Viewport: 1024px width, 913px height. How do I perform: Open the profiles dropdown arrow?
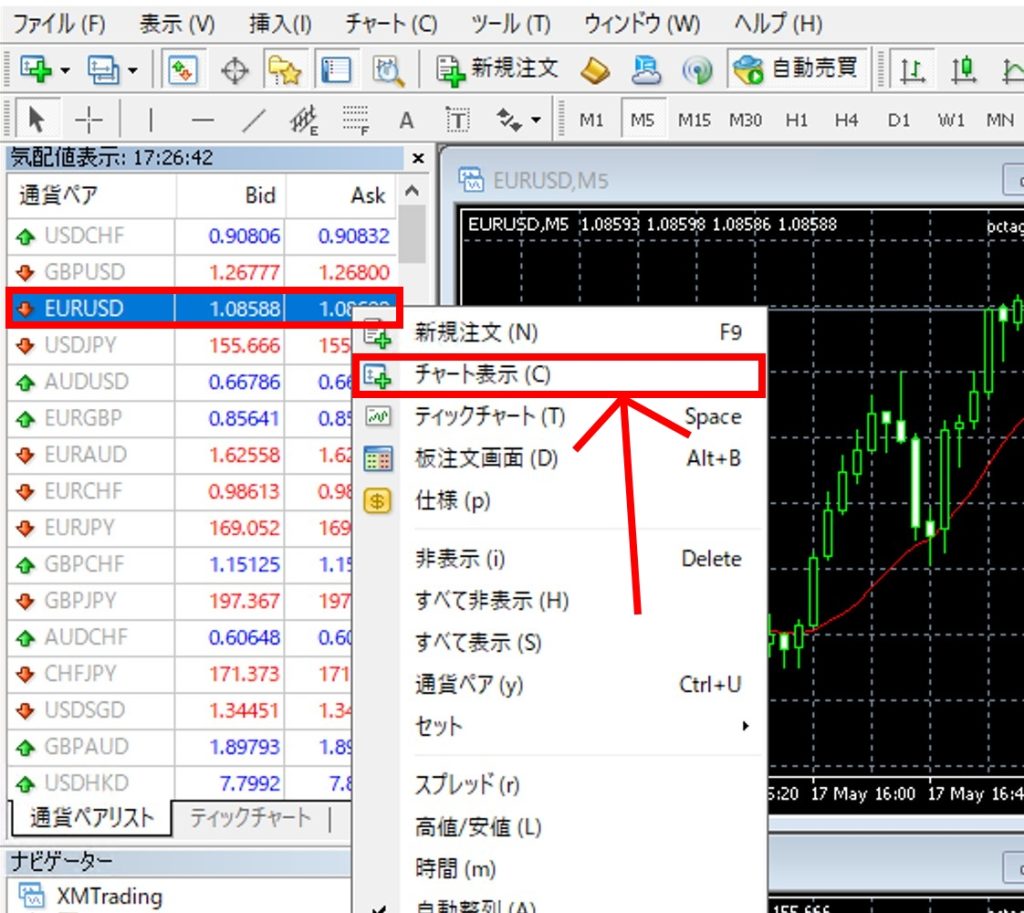(x=132, y=70)
